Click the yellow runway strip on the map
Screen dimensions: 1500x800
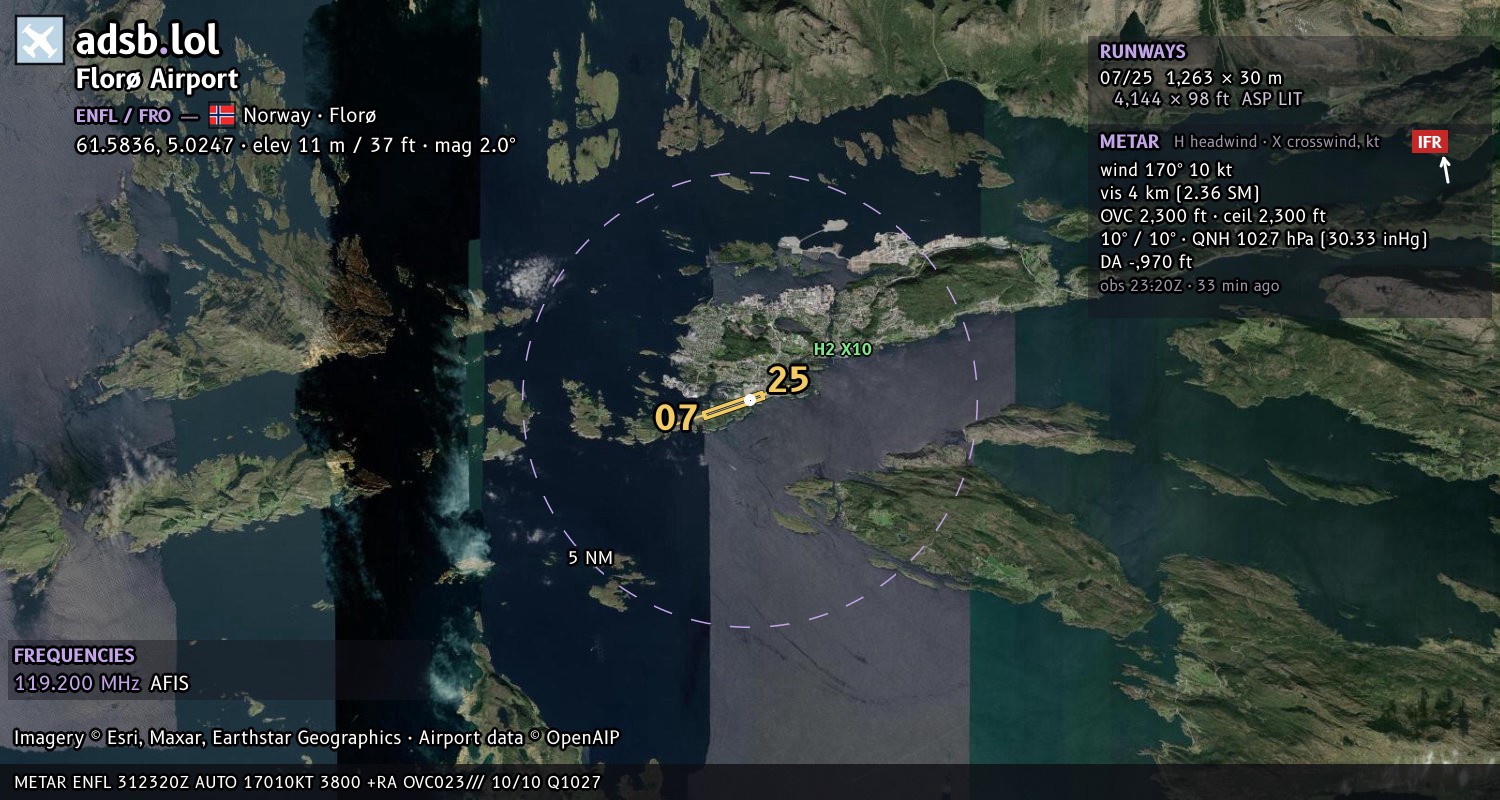click(733, 406)
